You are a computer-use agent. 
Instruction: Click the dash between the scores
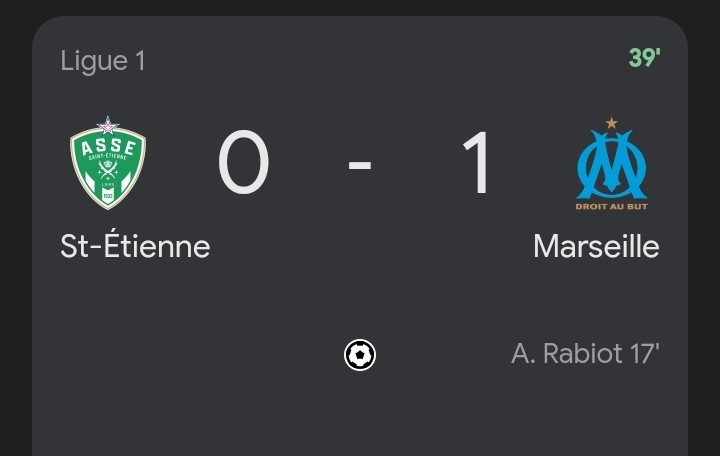(360, 164)
